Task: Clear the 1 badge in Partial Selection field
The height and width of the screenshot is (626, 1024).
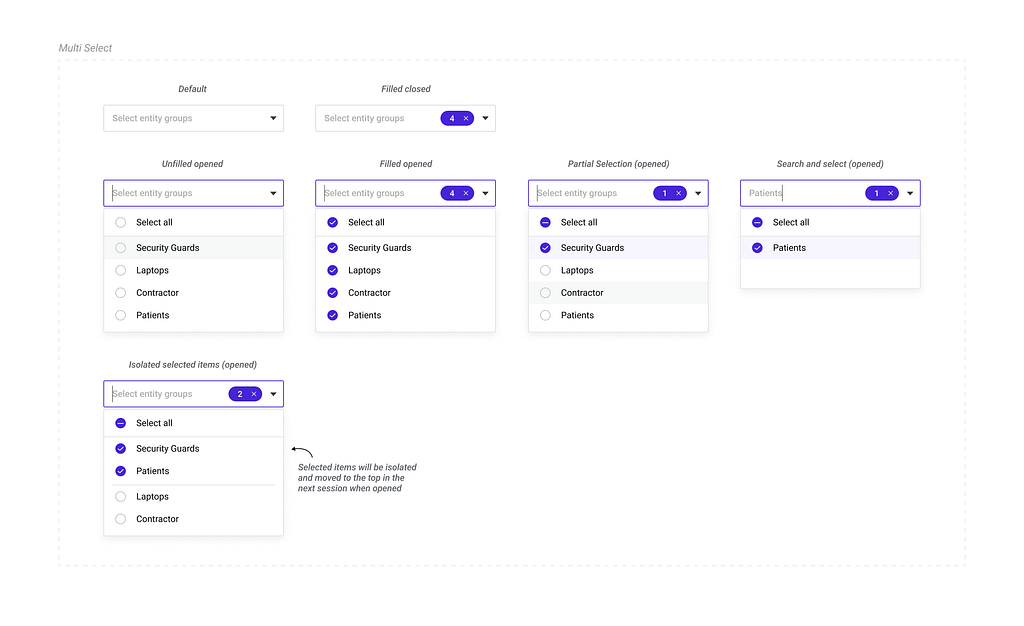Action: coord(679,193)
